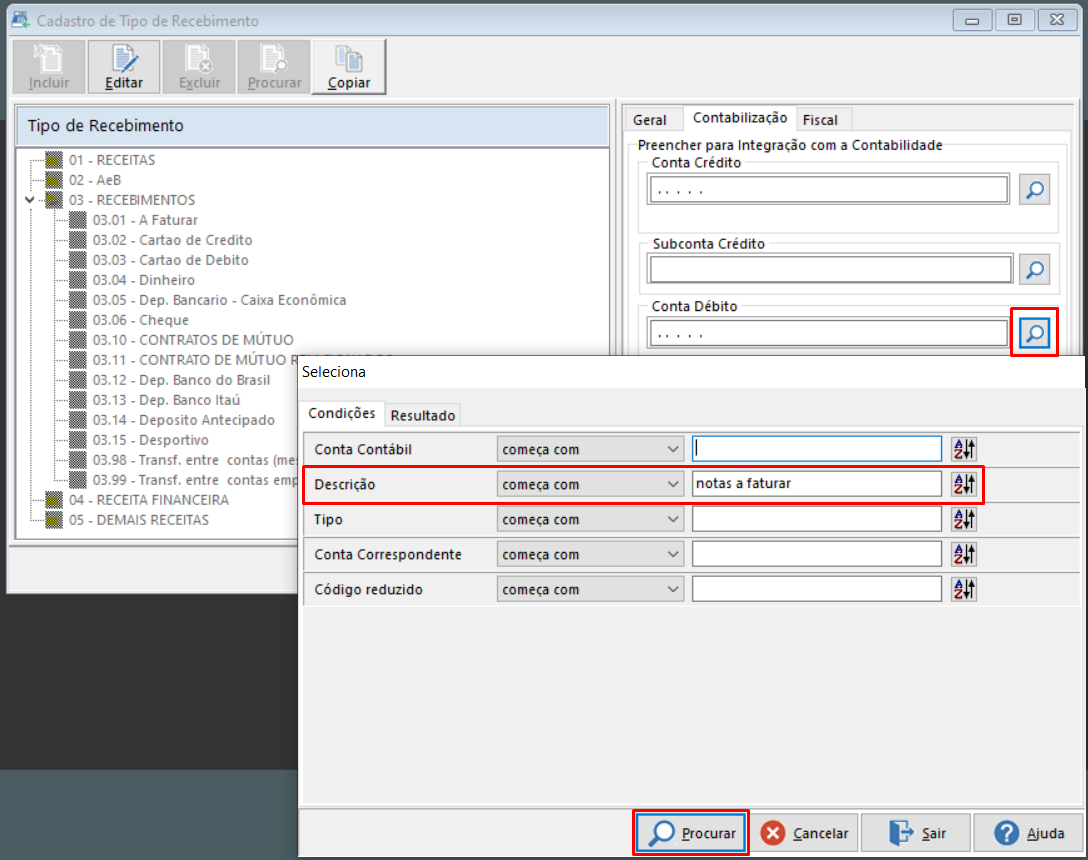The height and width of the screenshot is (860, 1088).
Task: Select 03.10 - CONTRATOS DE MÚTUO
Action: point(193,340)
